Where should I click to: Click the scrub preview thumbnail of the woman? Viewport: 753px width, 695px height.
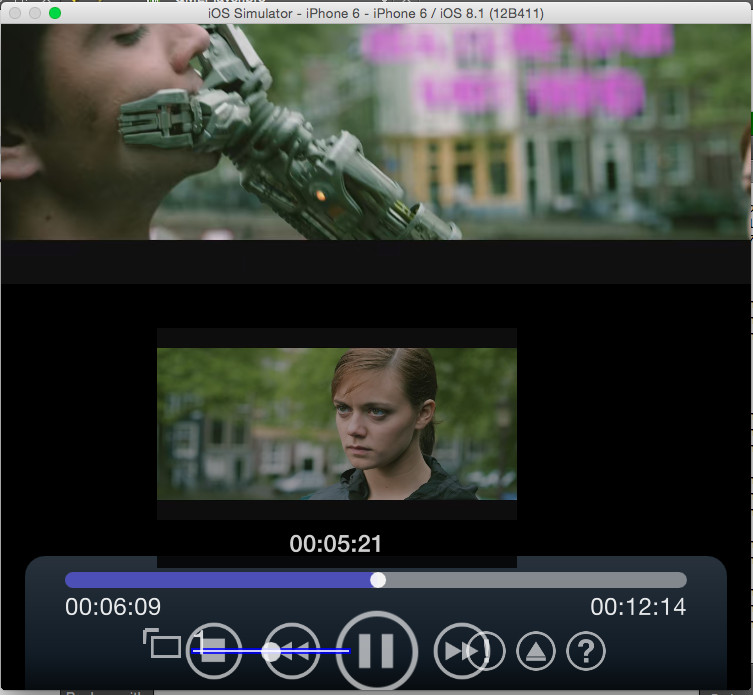pos(337,424)
